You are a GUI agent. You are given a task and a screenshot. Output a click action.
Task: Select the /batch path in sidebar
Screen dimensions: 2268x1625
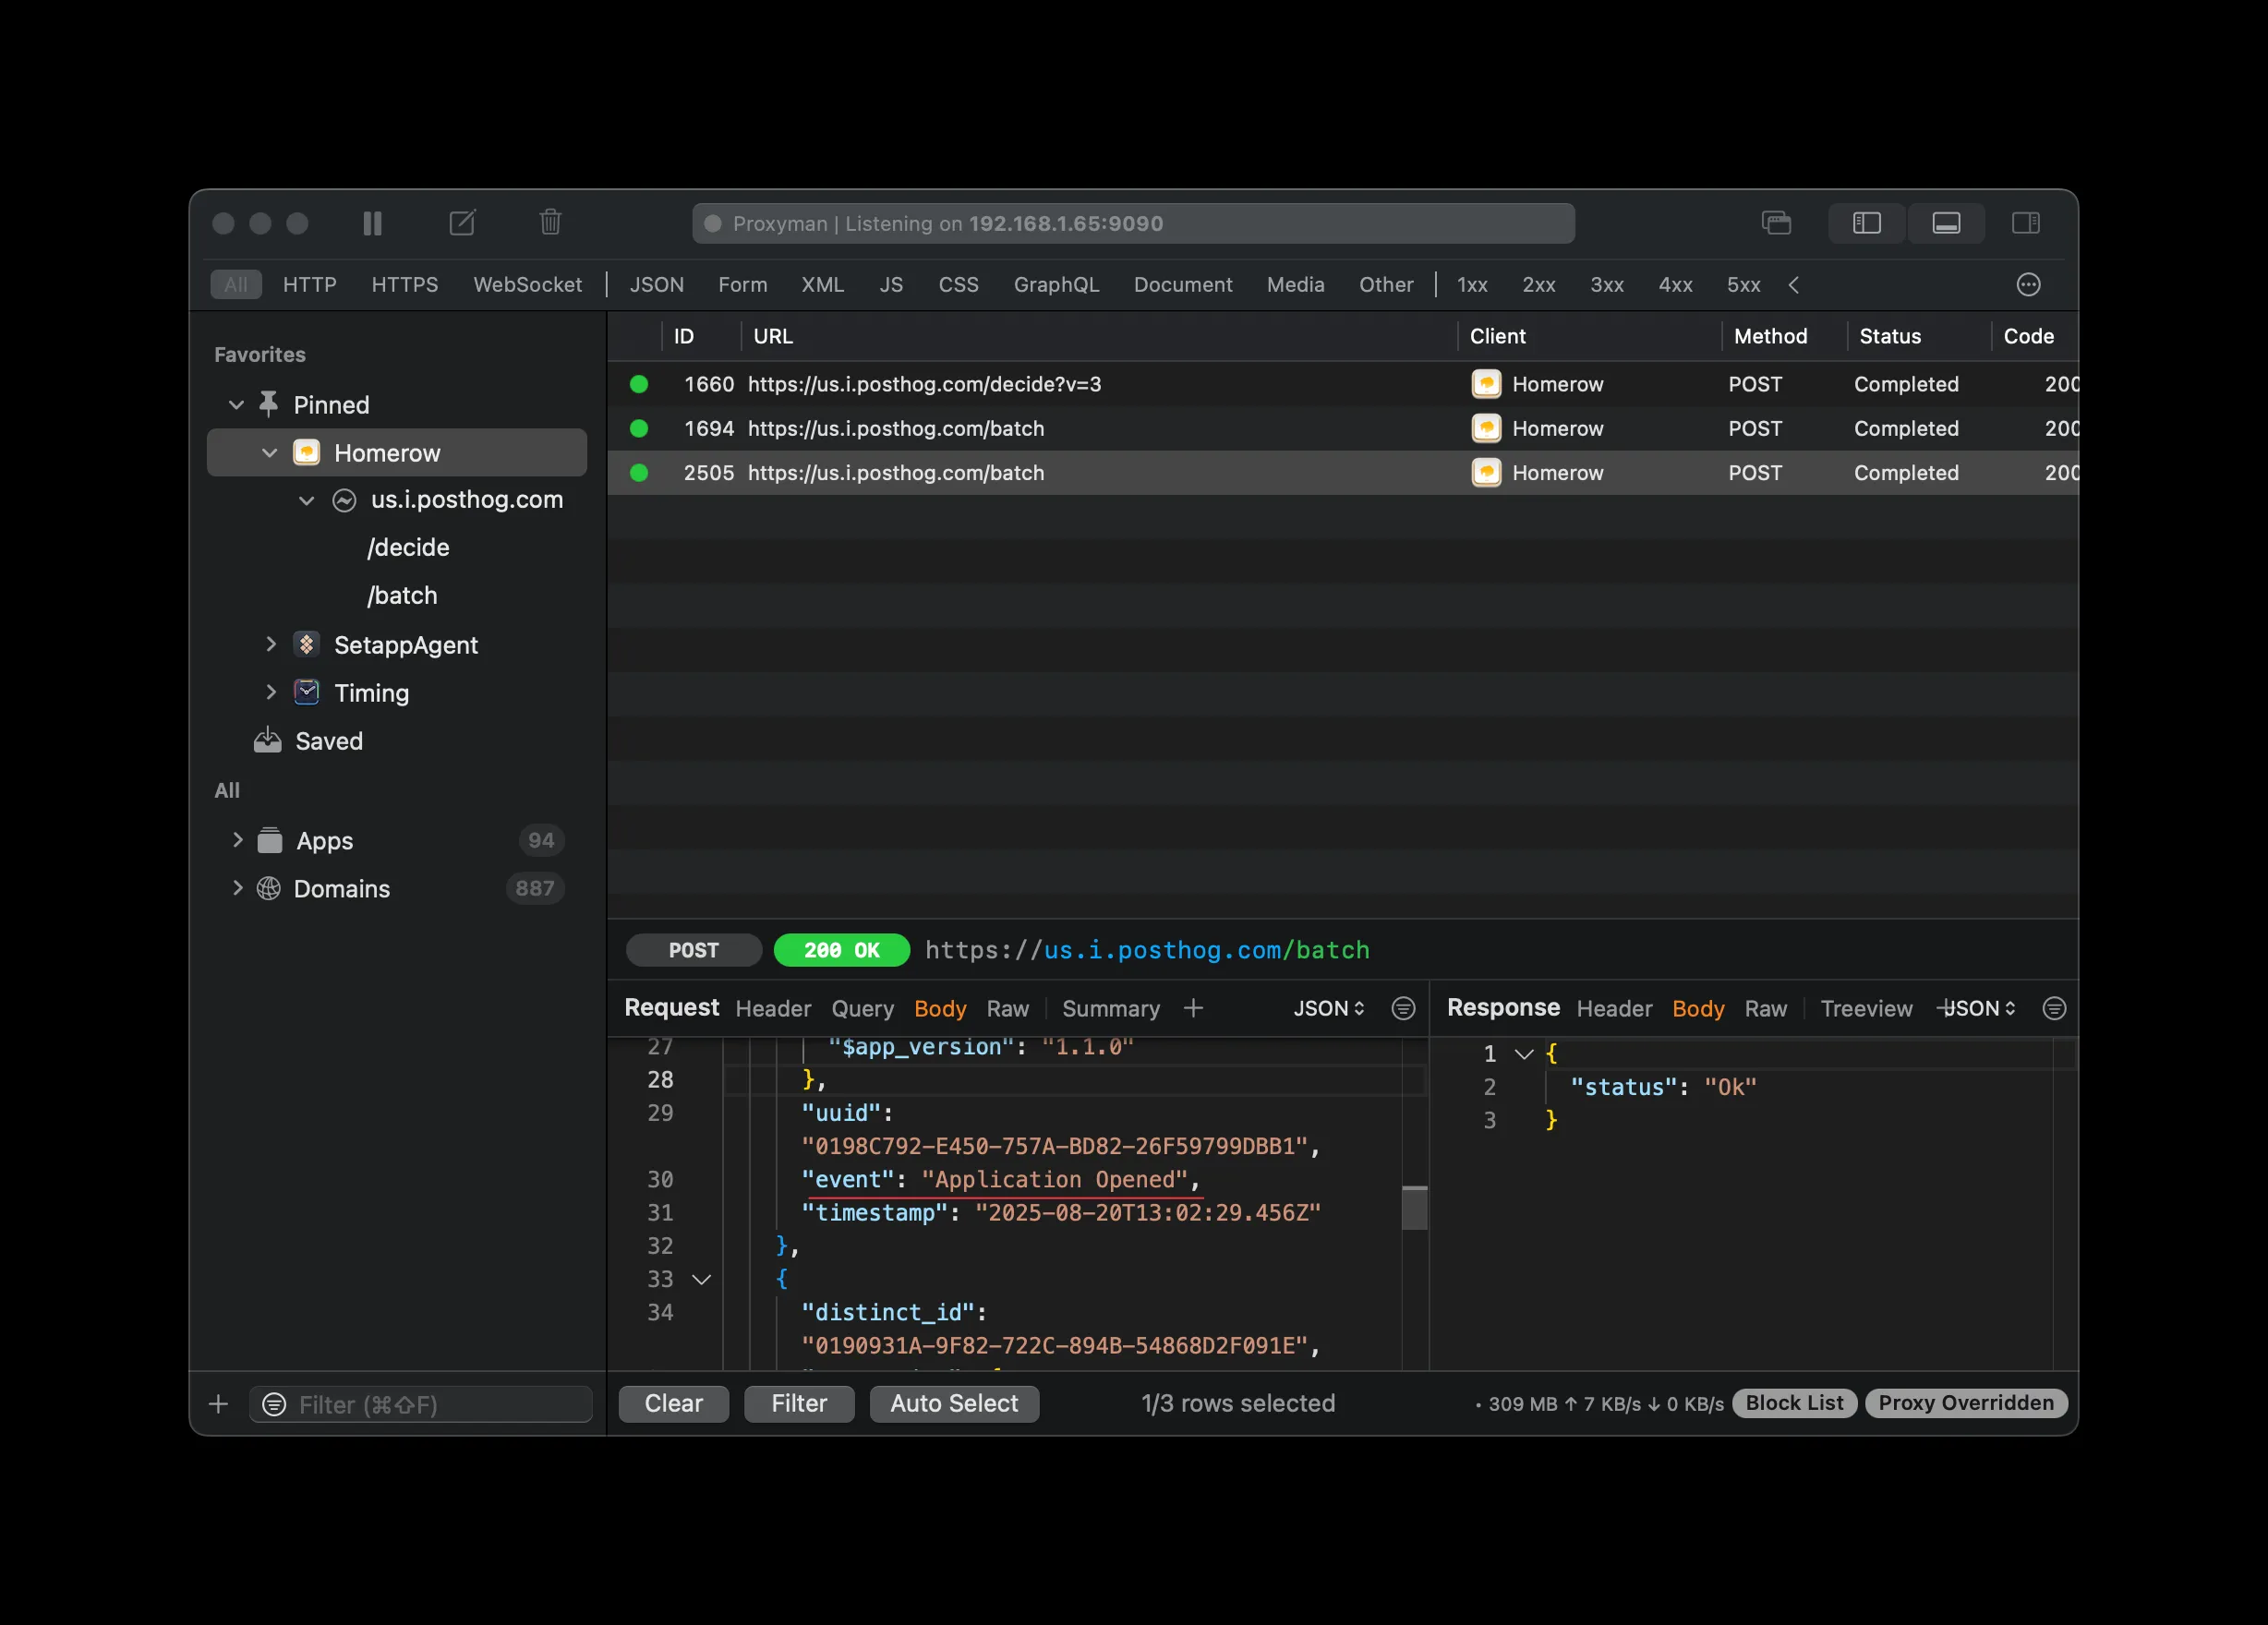pos(402,595)
